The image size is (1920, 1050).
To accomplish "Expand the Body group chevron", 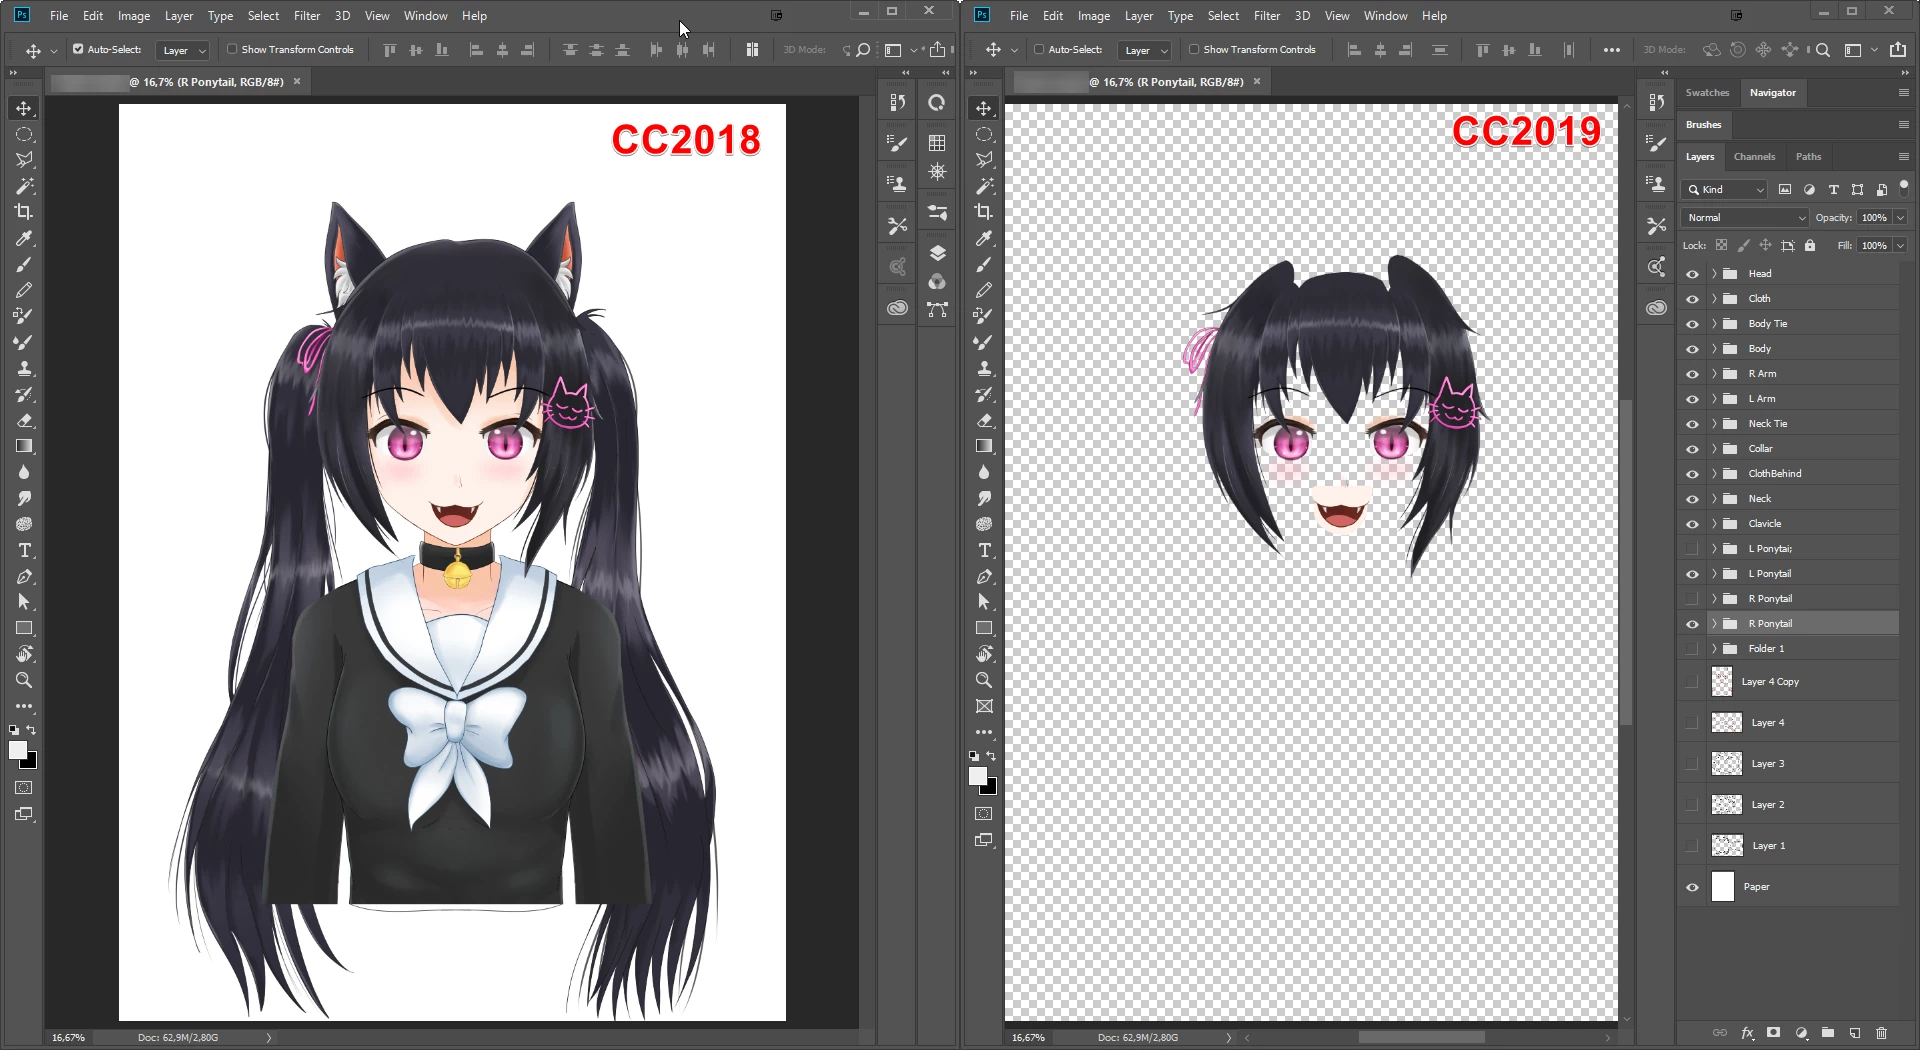I will (x=1714, y=349).
